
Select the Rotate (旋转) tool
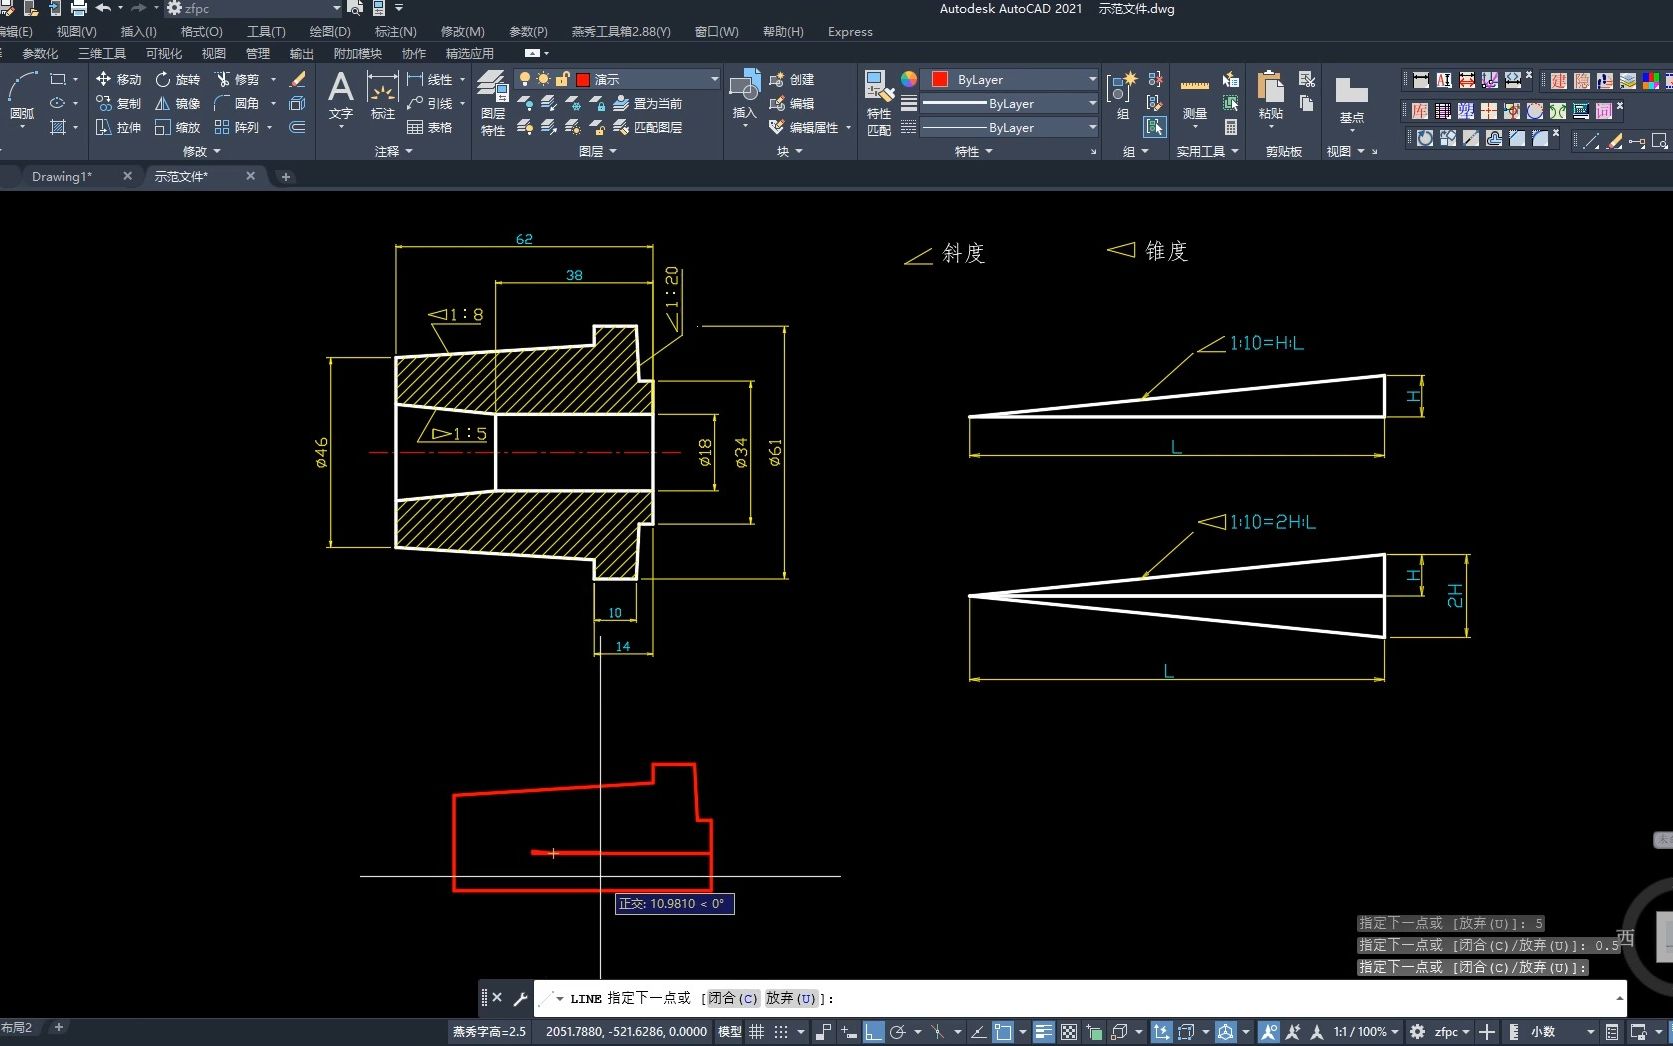177,79
